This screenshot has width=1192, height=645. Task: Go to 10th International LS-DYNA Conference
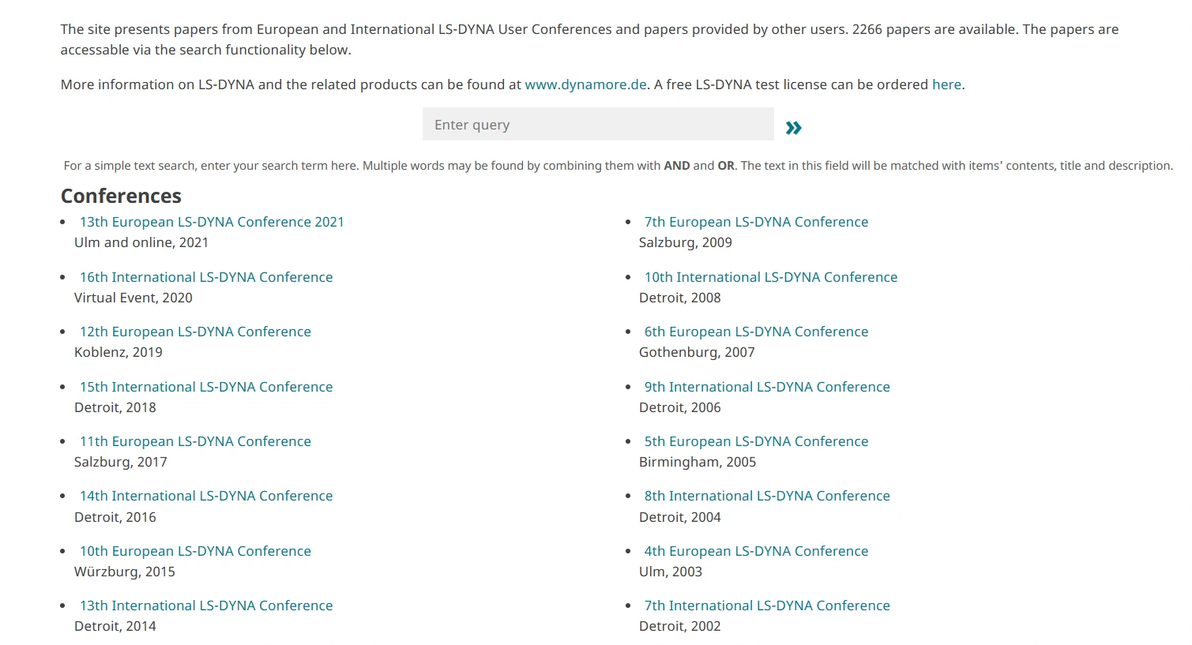[770, 277]
